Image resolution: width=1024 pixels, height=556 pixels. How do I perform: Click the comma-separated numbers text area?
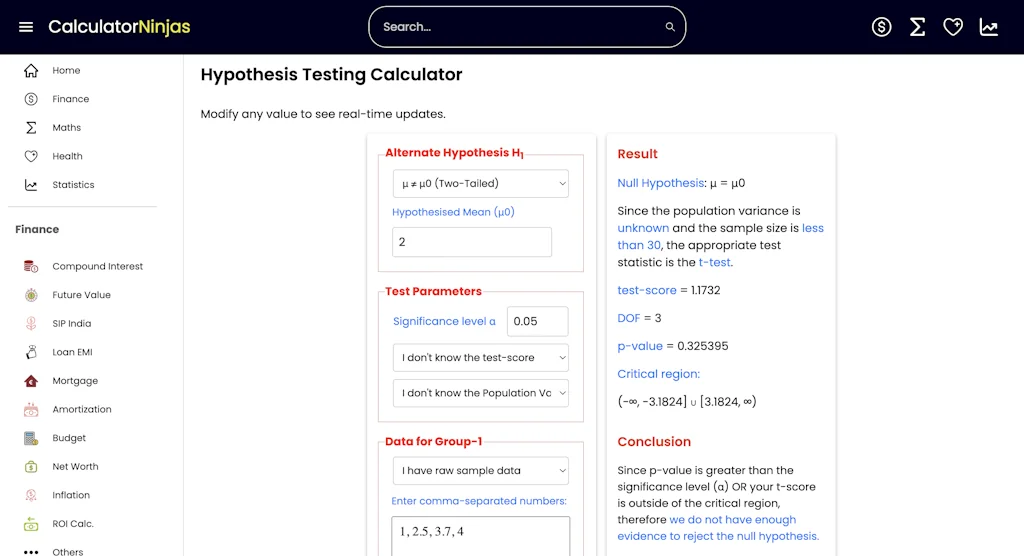click(480, 536)
